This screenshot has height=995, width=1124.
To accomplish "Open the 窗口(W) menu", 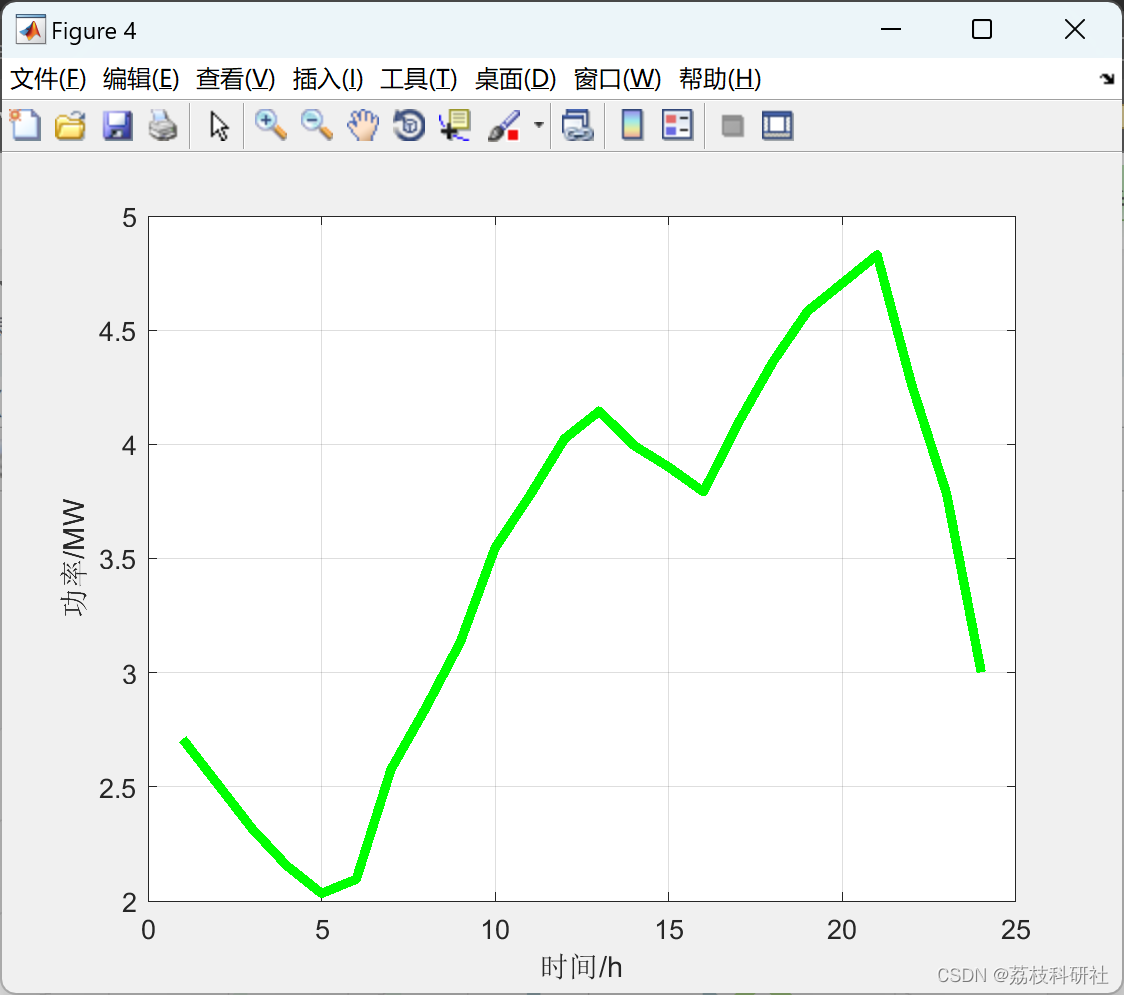I will click(617, 79).
